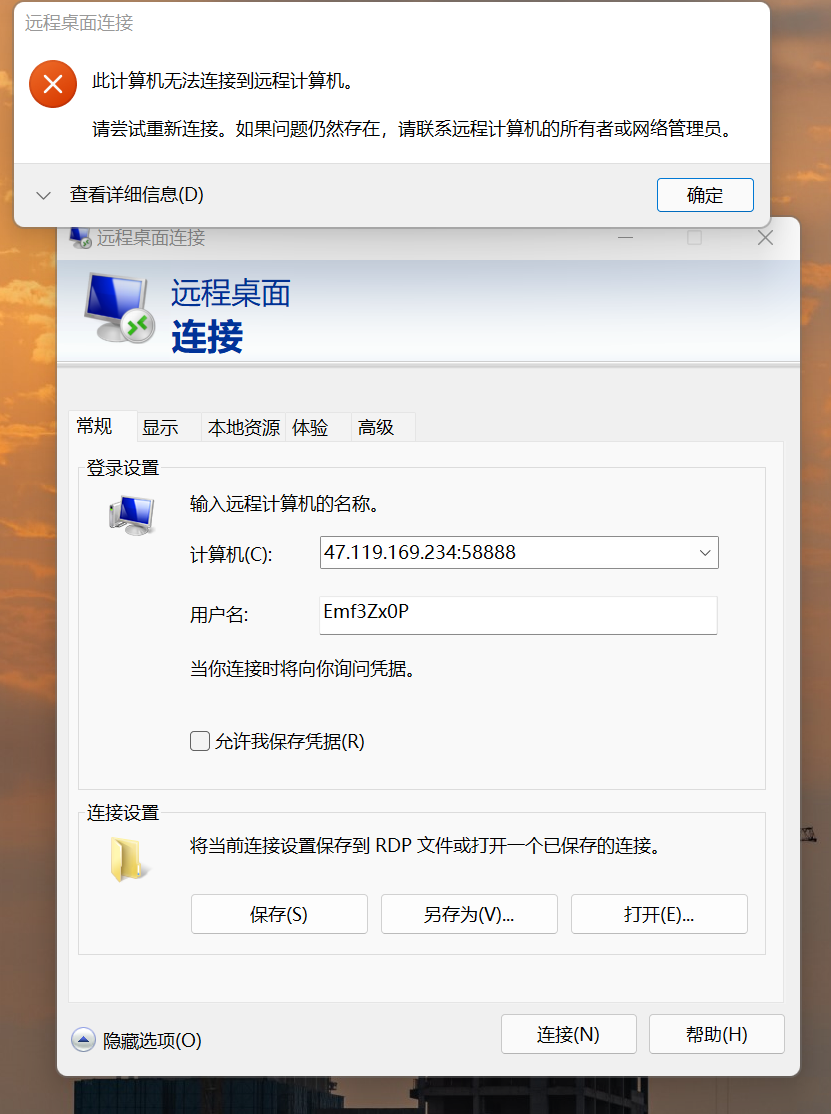Click the 用户名 input field

click(518, 615)
